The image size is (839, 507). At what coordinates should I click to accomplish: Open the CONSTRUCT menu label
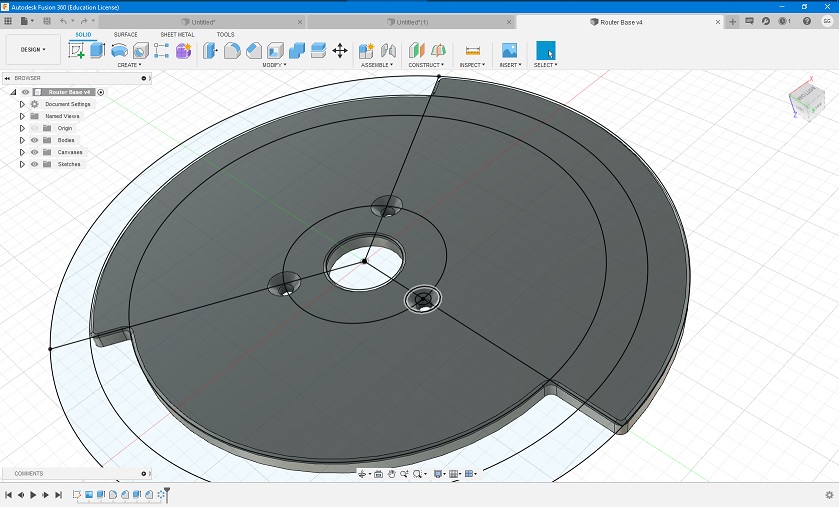pos(425,65)
